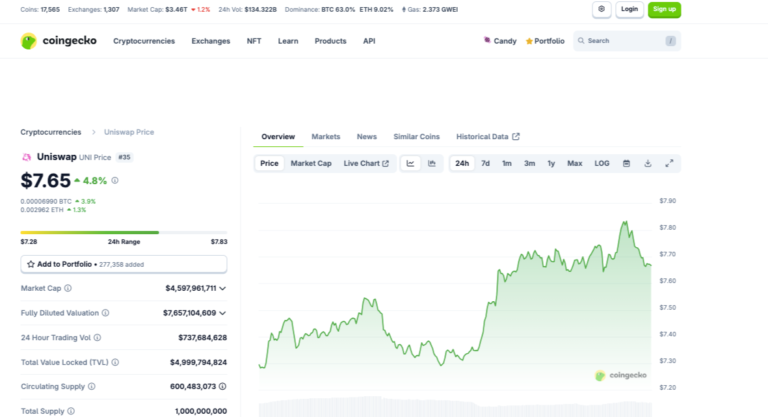Viewport: 768px width, 417px height.
Task: Click the slash shortcut key icon
Action: [x=671, y=41]
